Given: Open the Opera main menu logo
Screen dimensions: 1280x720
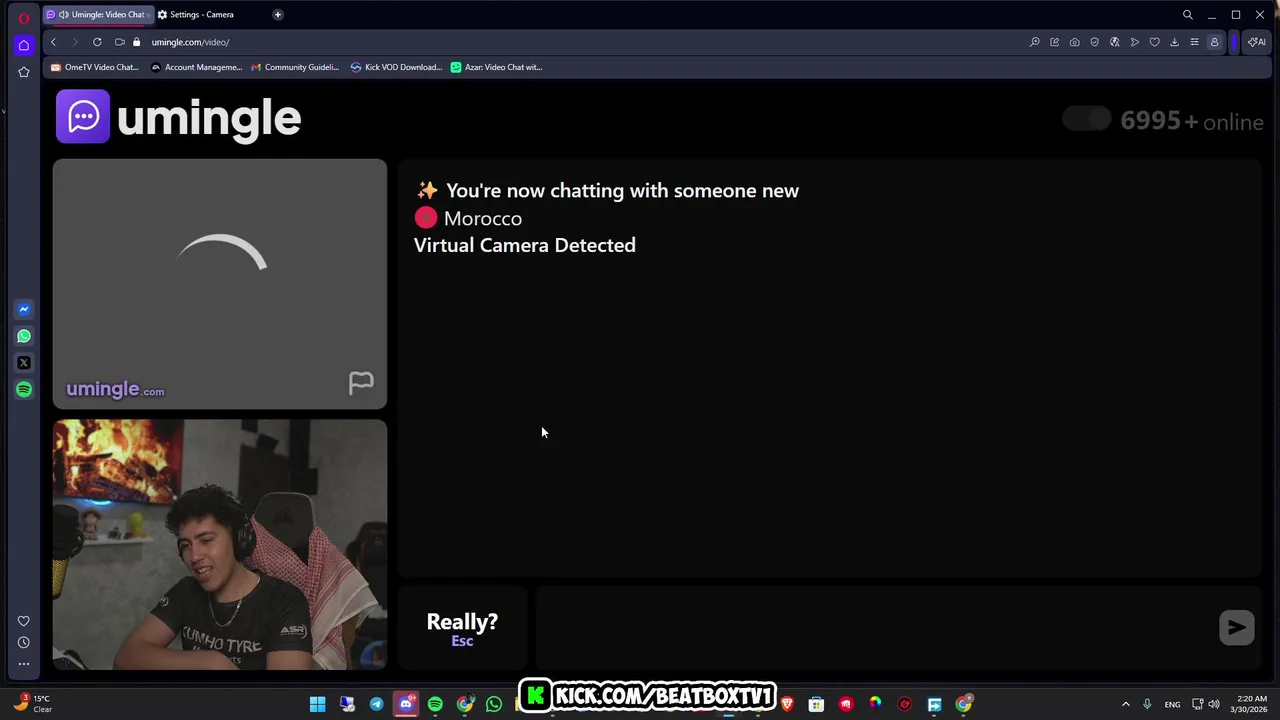Looking at the screenshot, I should [x=24, y=17].
